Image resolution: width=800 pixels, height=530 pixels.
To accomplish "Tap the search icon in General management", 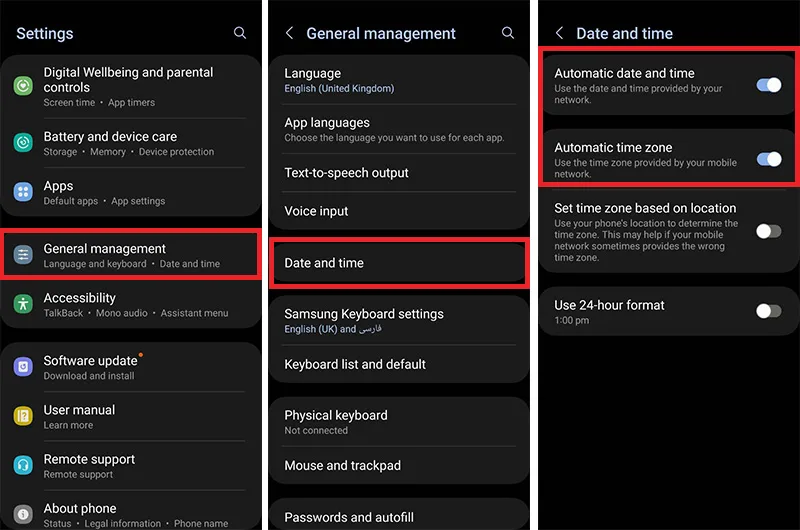I will tap(508, 33).
